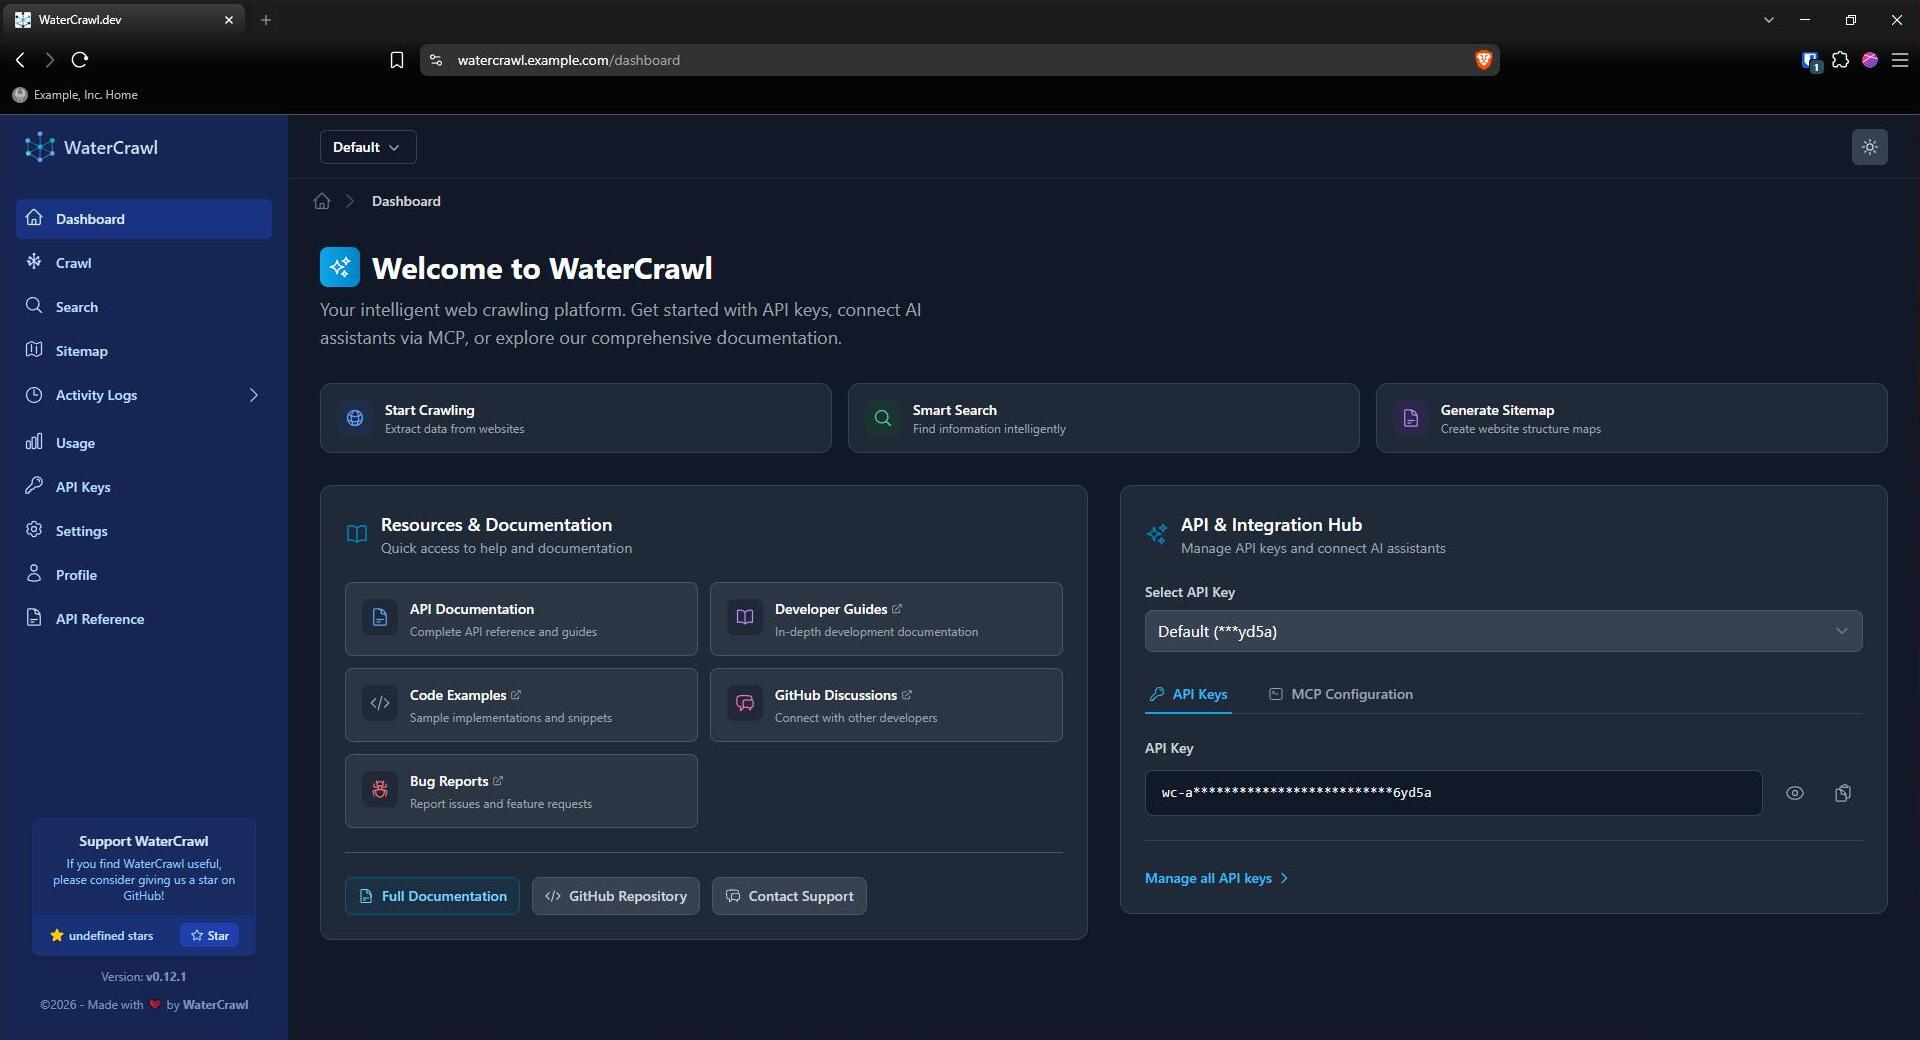Click the Bug Reports bug icon
Viewport: 1920px width, 1040px height.
tap(380, 790)
